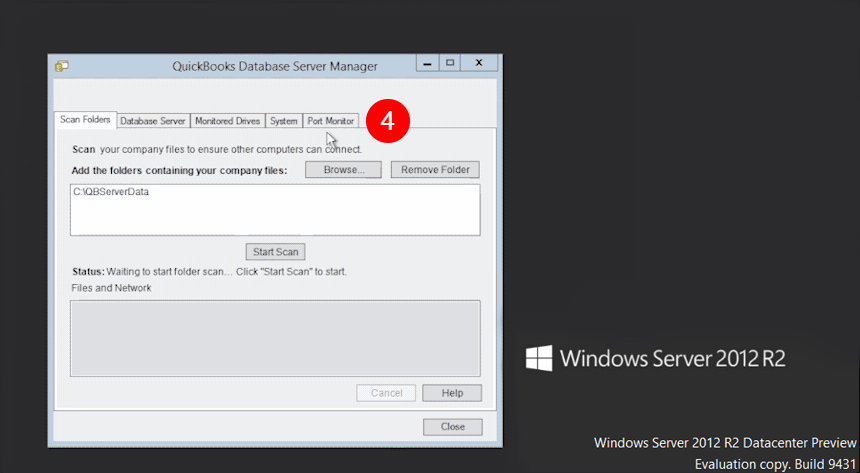Click the Close button at the bottom
The width and height of the screenshot is (860, 473).
pyautogui.click(x=452, y=426)
